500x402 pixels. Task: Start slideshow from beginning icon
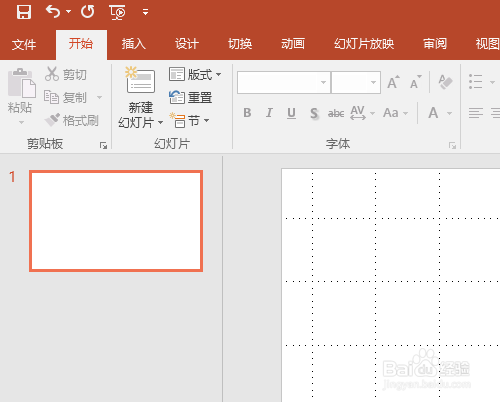pyautogui.click(x=117, y=13)
